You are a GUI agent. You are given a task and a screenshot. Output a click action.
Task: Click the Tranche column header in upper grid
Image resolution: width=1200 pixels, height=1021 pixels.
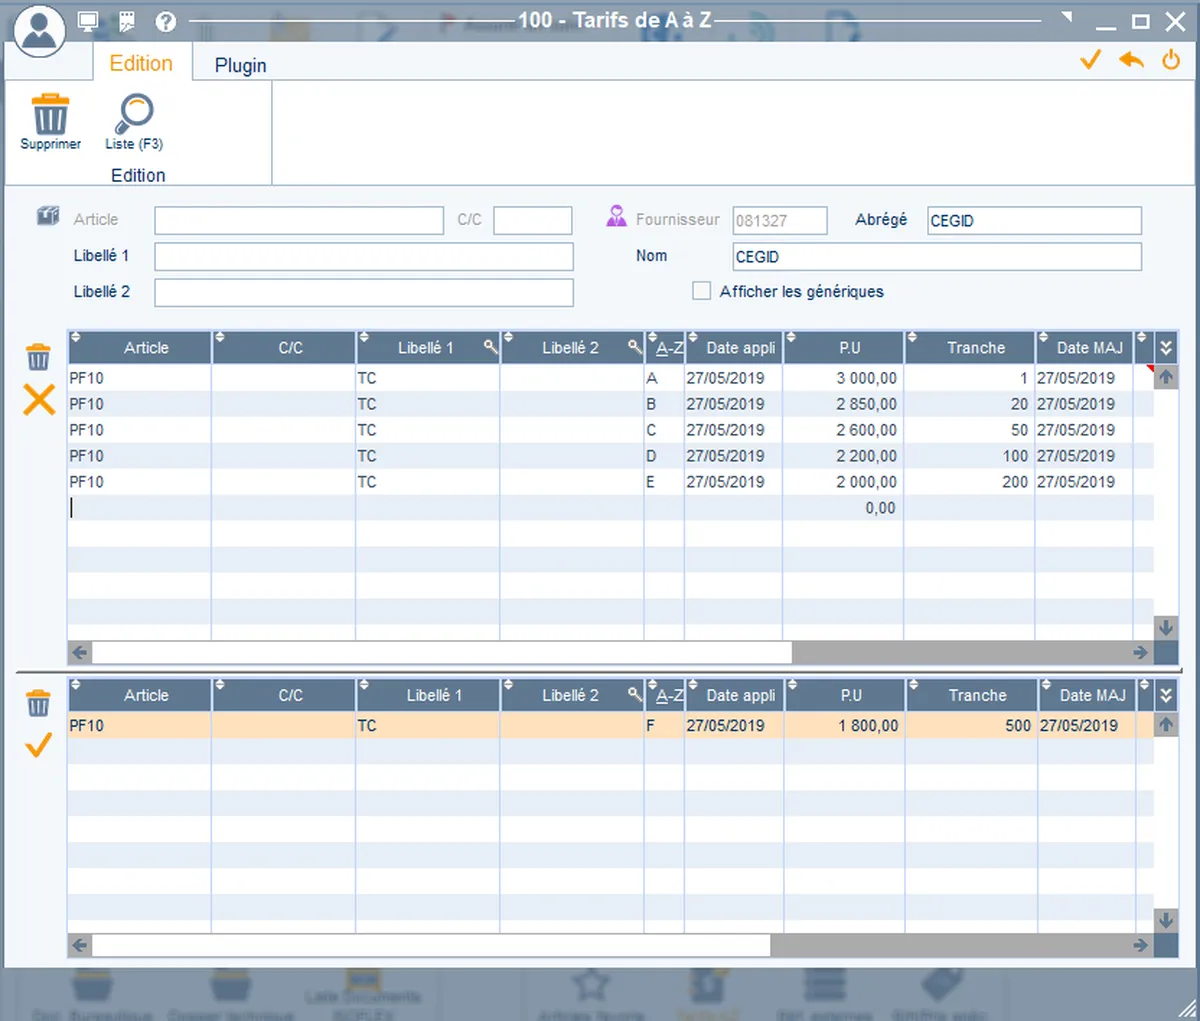point(975,348)
